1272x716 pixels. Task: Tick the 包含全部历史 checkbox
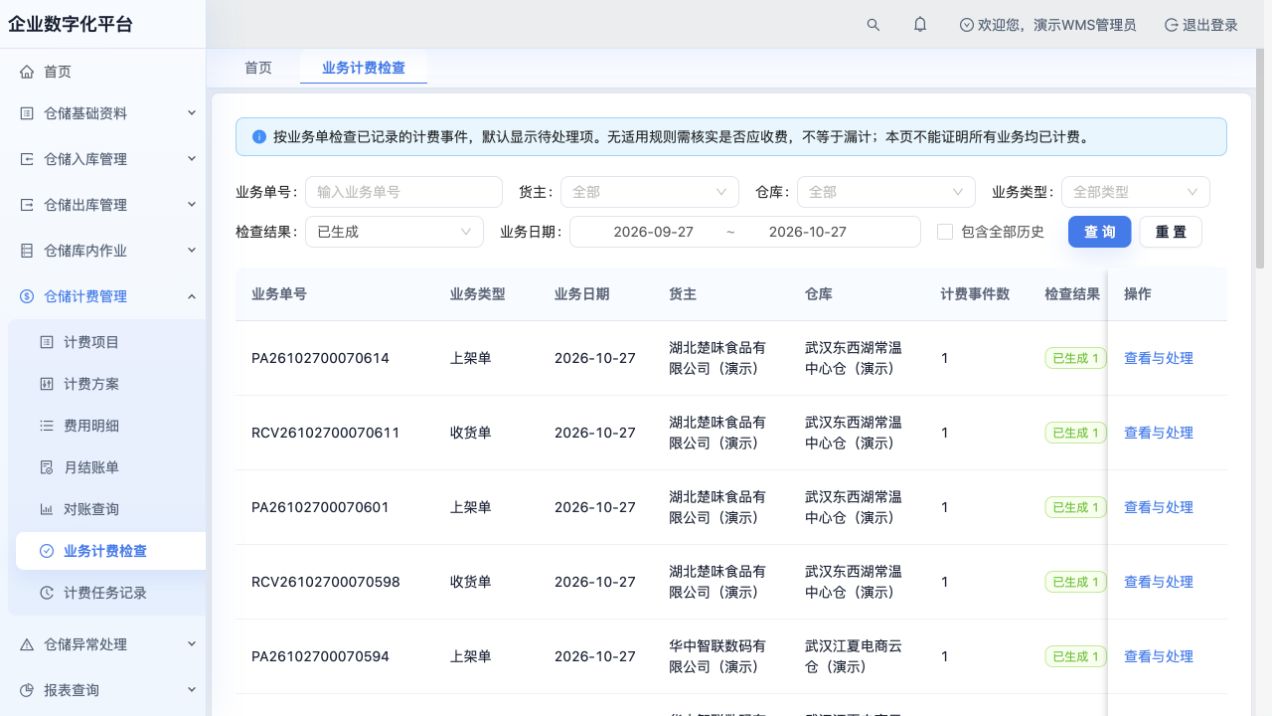pos(944,232)
